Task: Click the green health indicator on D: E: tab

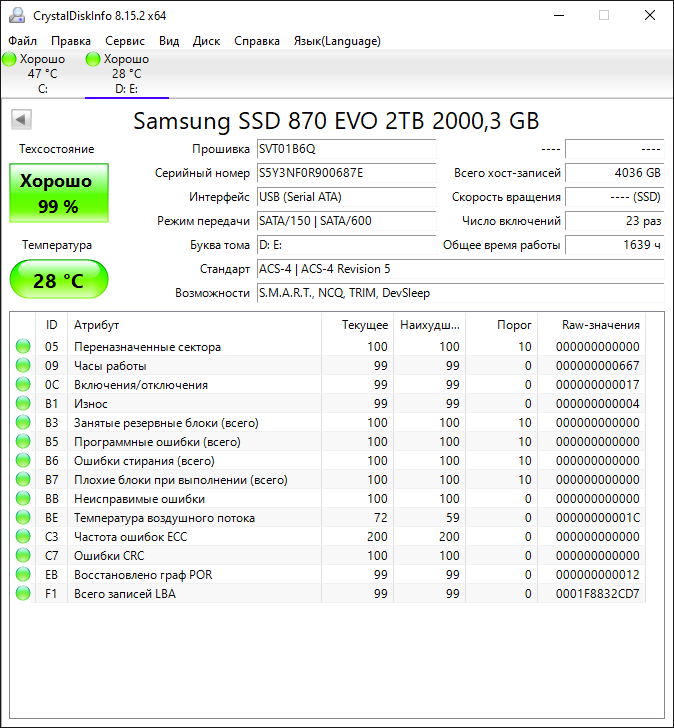Action: (x=93, y=59)
